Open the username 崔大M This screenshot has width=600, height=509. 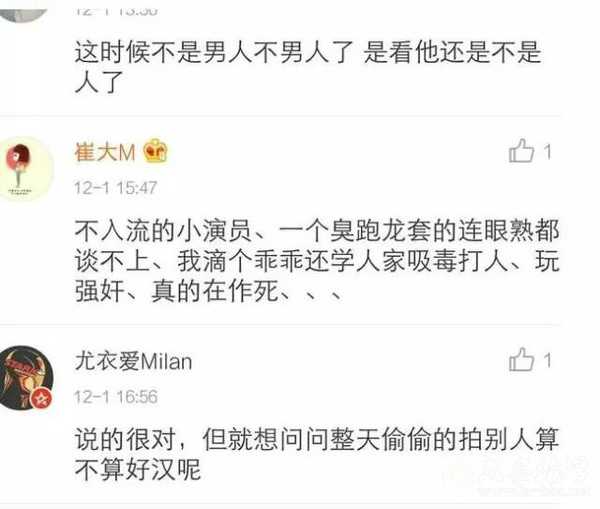(105, 152)
